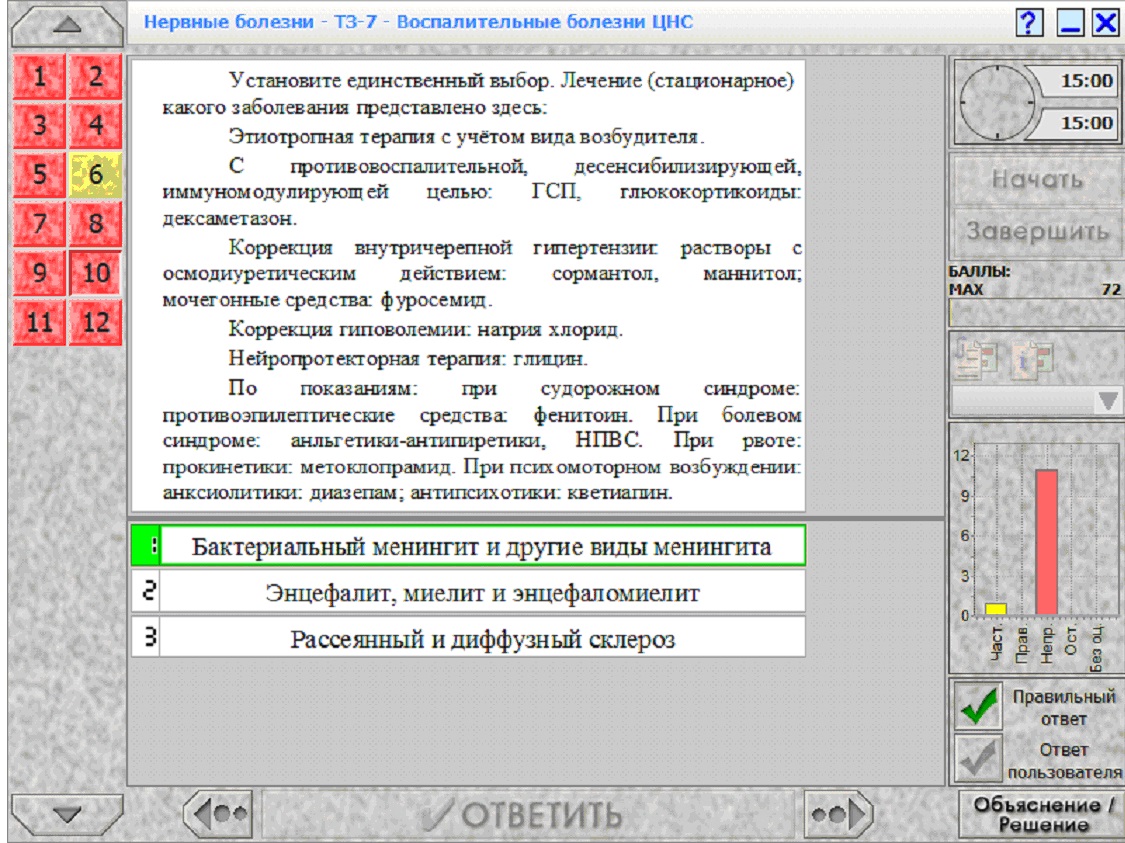Click the MAX score value 72

pos(1111,290)
